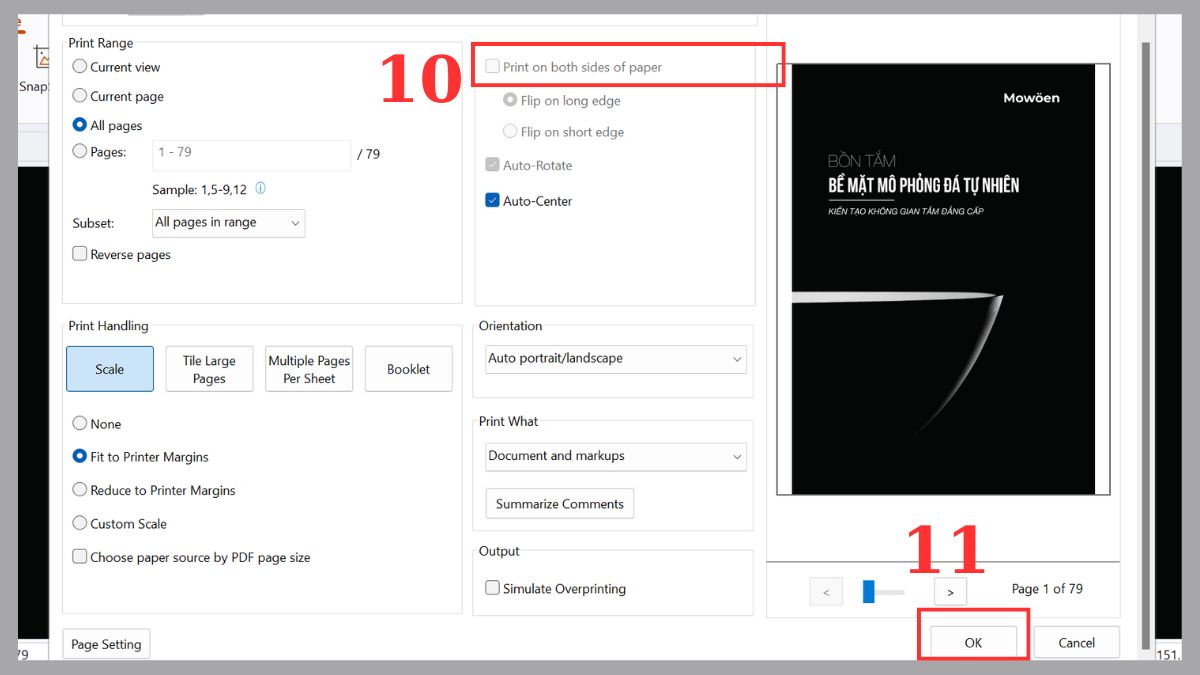The width and height of the screenshot is (1200, 675).
Task: Choose the Scale print handling option
Action: click(110, 369)
